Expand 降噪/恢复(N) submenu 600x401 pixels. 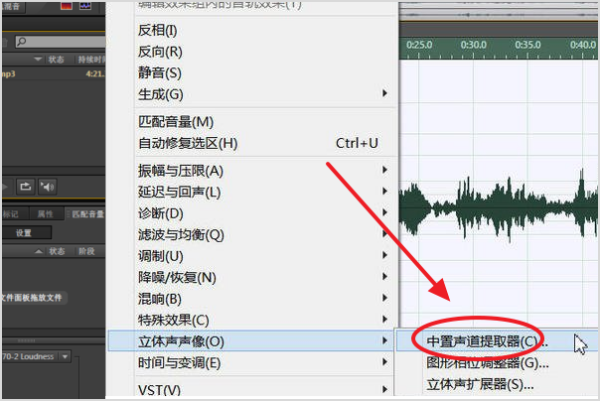264,277
